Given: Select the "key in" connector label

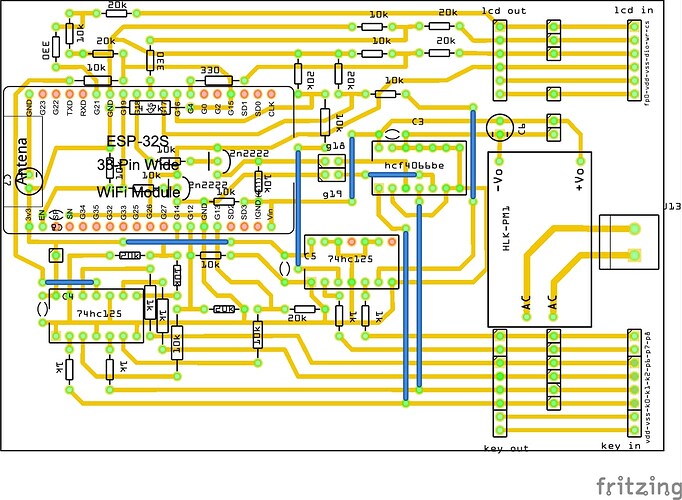Looking at the screenshot, I should [x=621, y=446].
